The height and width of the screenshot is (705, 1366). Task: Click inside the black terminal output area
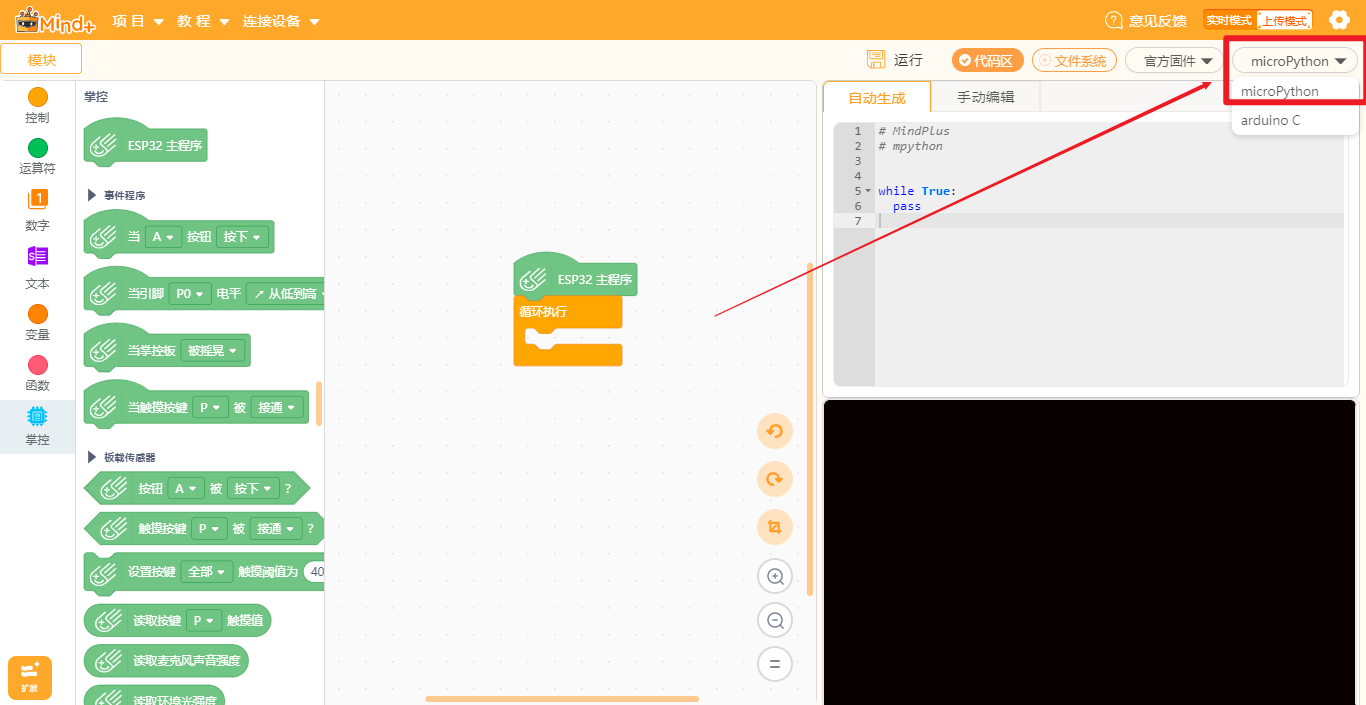coord(1089,552)
